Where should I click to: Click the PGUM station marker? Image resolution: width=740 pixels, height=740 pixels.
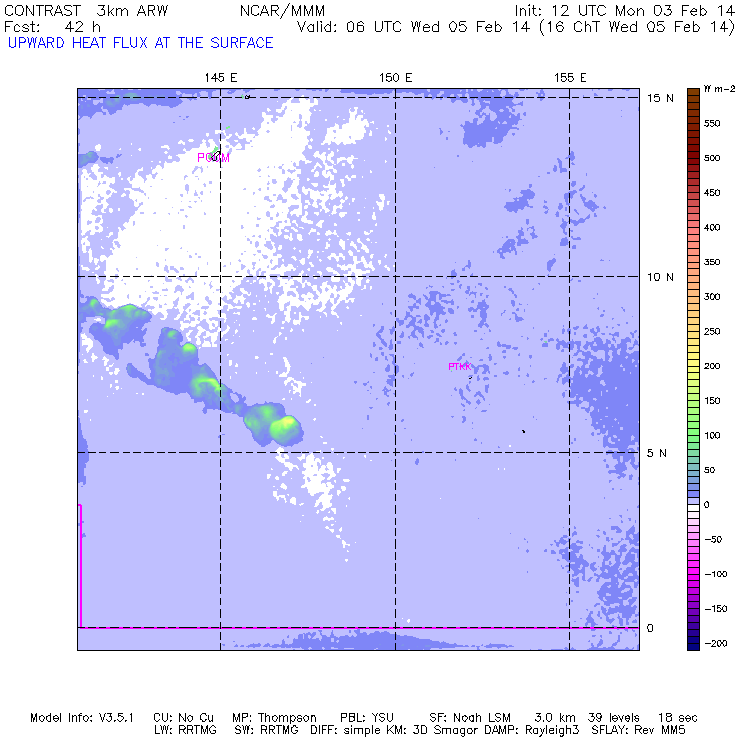tap(213, 158)
